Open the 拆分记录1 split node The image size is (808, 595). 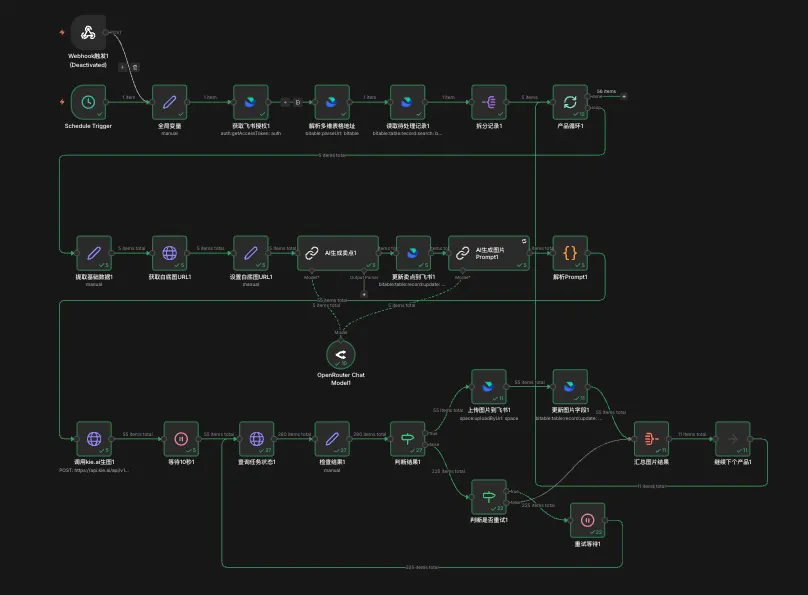[489, 102]
